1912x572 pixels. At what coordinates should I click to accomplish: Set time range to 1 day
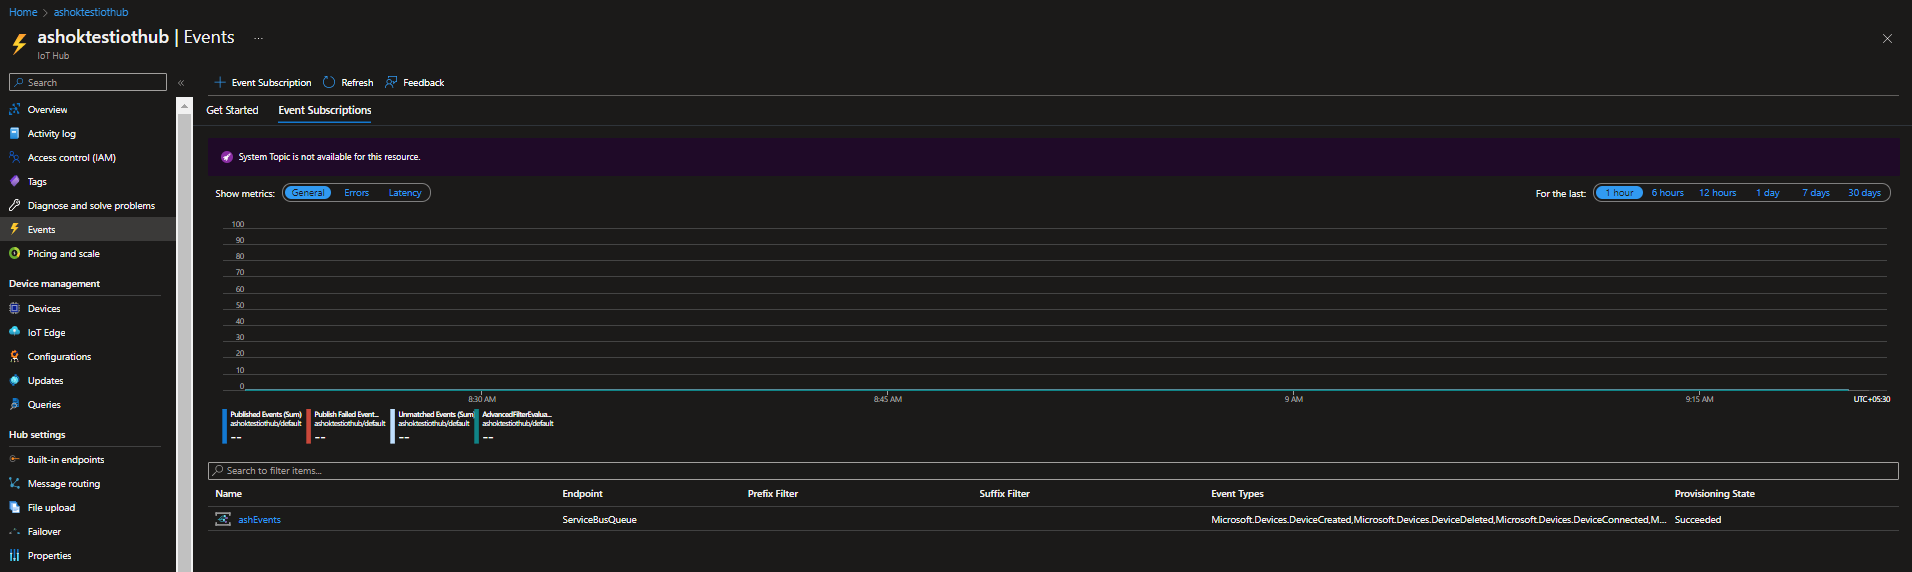tap(1768, 193)
